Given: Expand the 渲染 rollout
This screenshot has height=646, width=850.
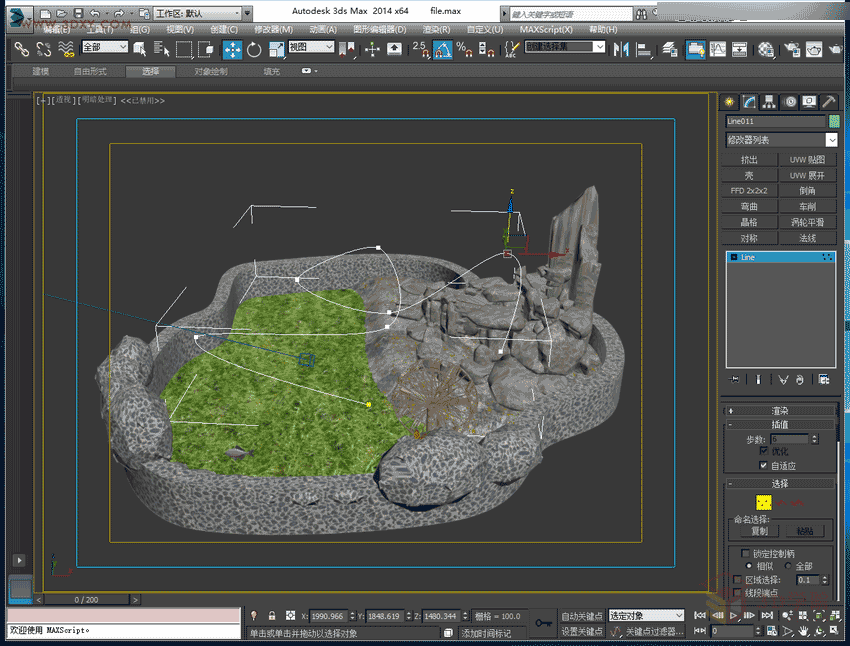Looking at the screenshot, I should [x=780, y=410].
